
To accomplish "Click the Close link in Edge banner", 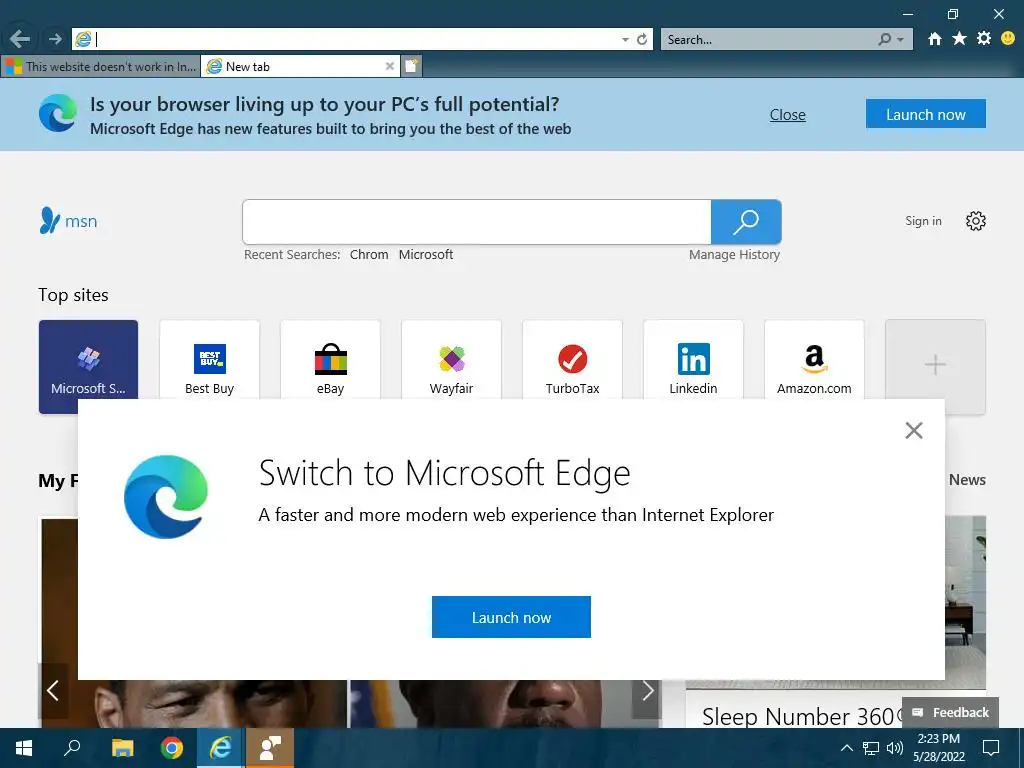I will tap(787, 114).
